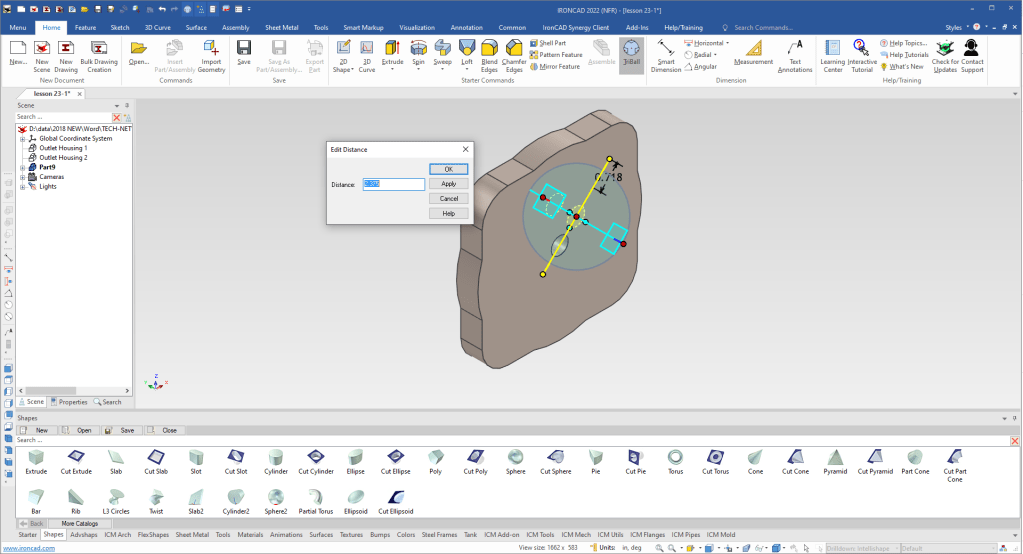Click Apply in the Edit Distance dialog

(448, 184)
